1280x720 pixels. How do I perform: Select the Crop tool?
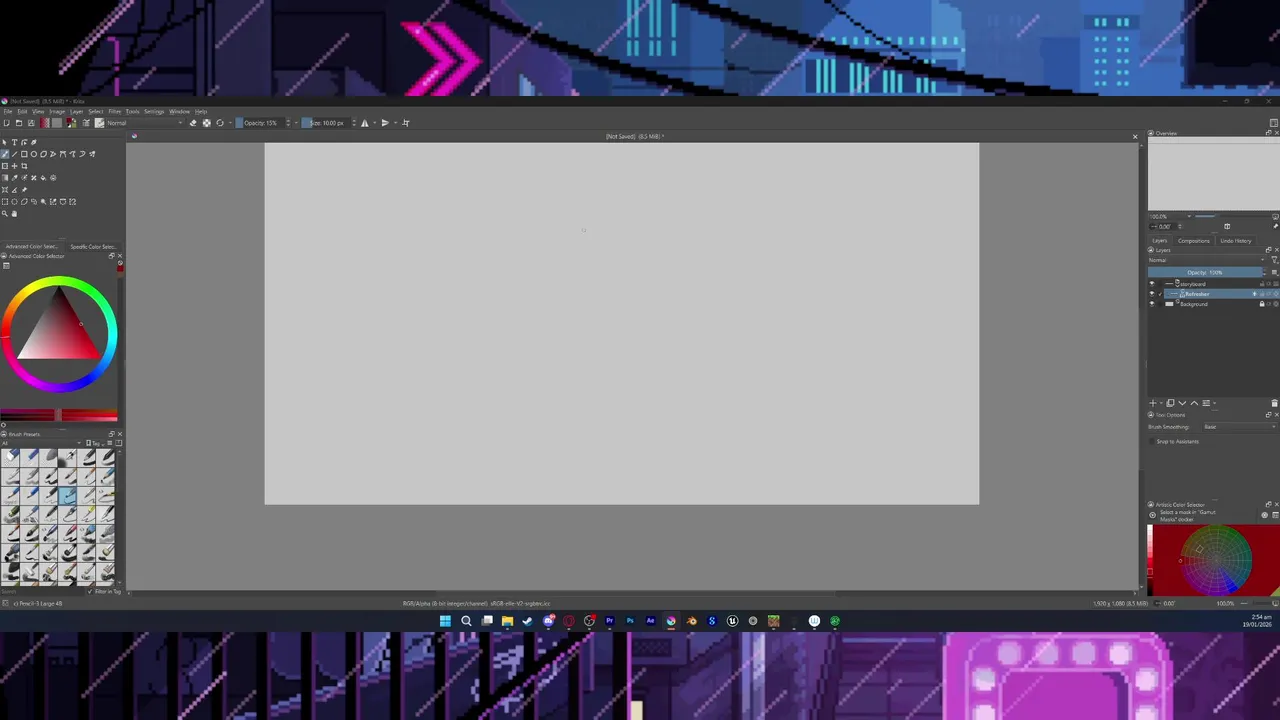point(24,166)
